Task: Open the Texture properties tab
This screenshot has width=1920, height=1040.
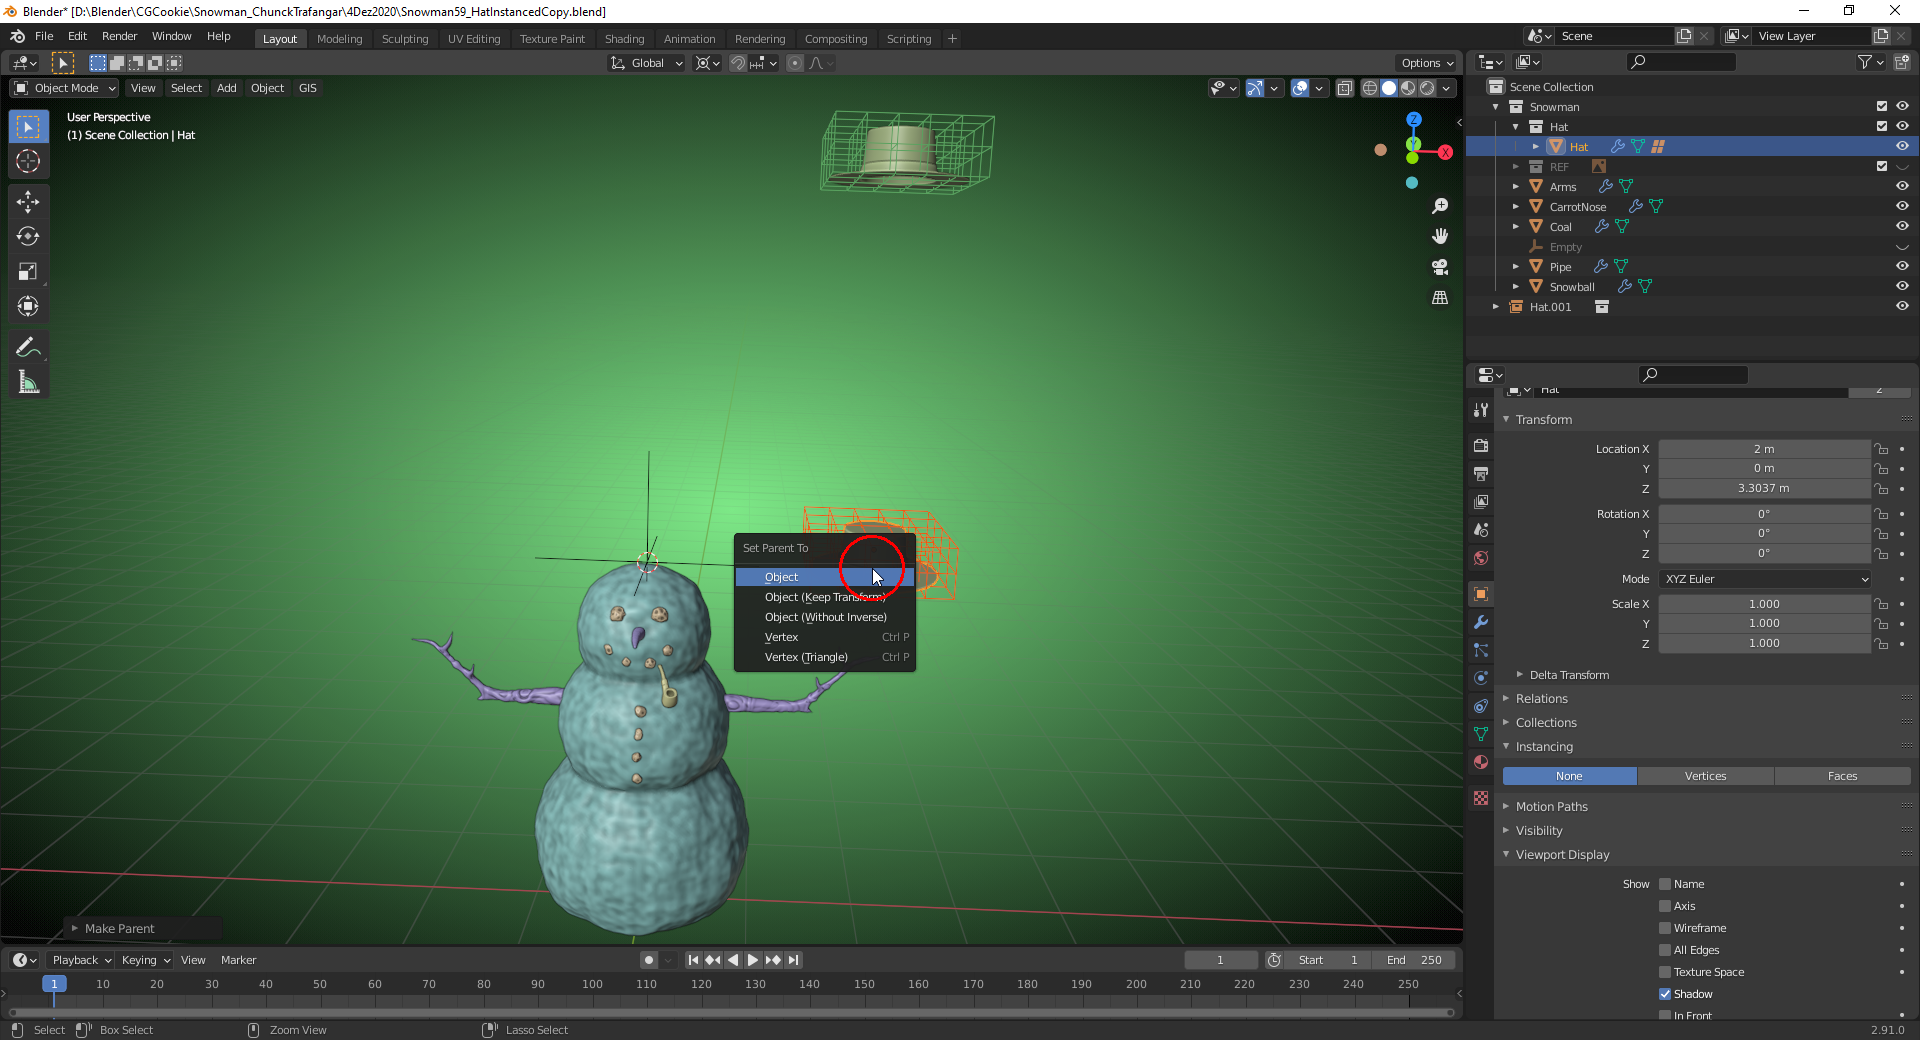Action: [1481, 798]
